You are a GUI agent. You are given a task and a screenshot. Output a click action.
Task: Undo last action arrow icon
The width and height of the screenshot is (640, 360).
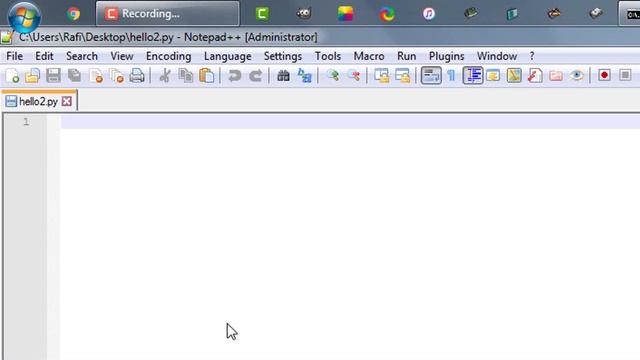coord(235,76)
